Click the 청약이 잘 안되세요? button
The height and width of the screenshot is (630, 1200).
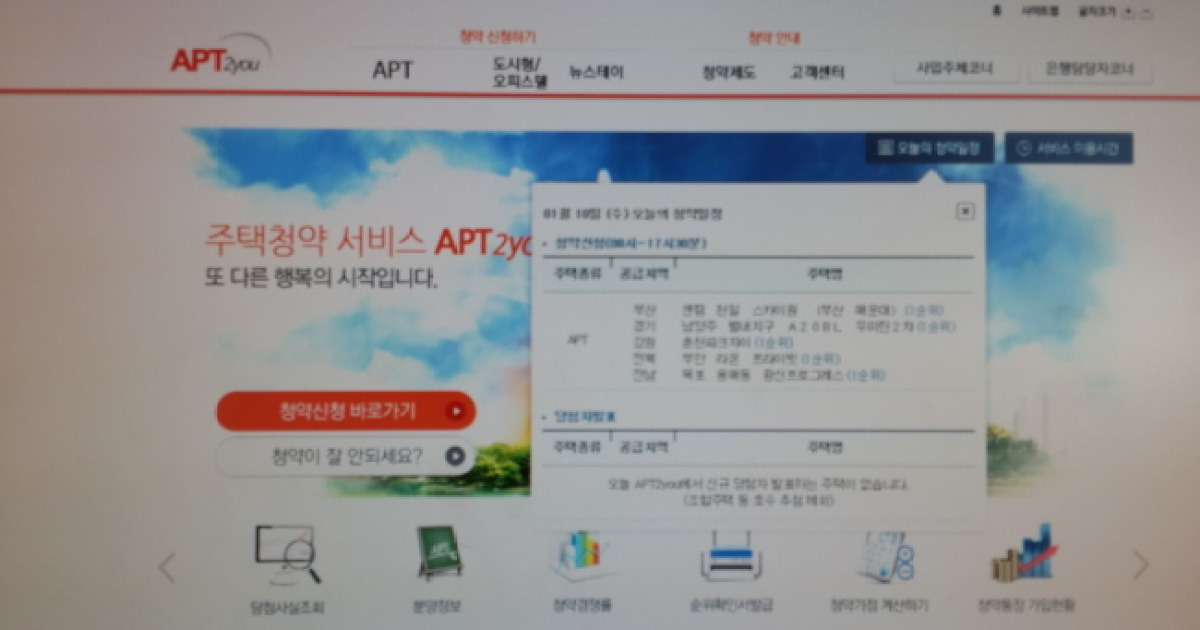point(346,456)
